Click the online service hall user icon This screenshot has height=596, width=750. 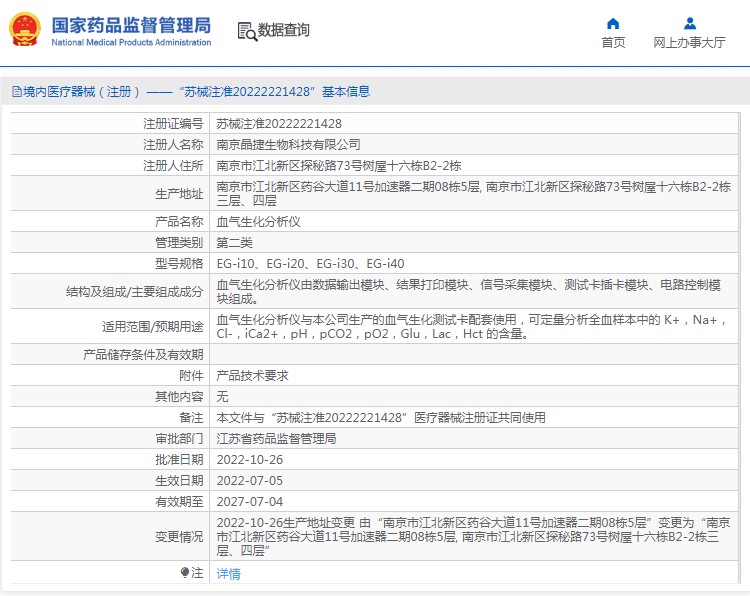click(689, 23)
